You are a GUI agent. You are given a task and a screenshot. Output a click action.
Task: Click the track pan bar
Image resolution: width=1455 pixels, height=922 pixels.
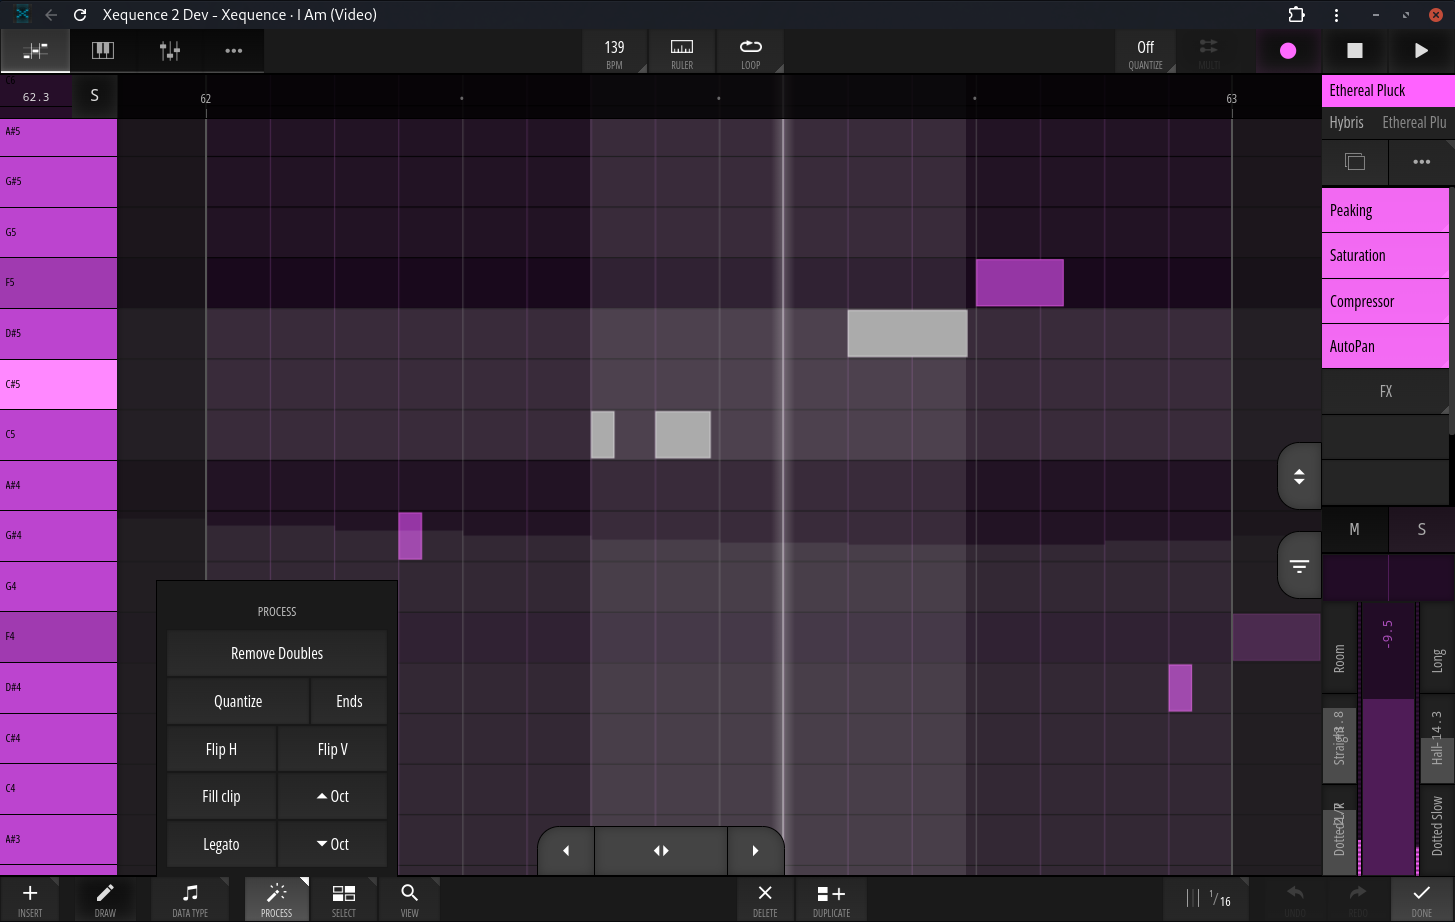coord(1388,578)
